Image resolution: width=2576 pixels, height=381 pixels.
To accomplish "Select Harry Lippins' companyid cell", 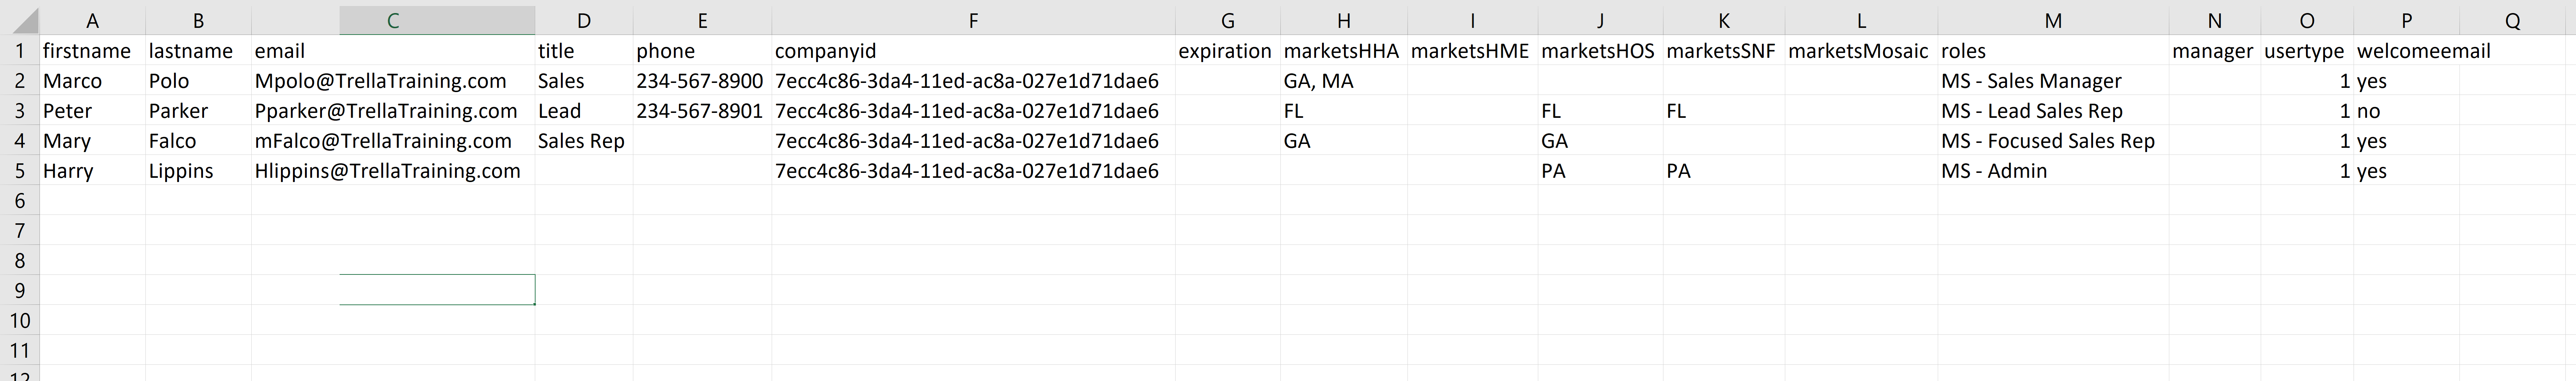I will coord(973,171).
